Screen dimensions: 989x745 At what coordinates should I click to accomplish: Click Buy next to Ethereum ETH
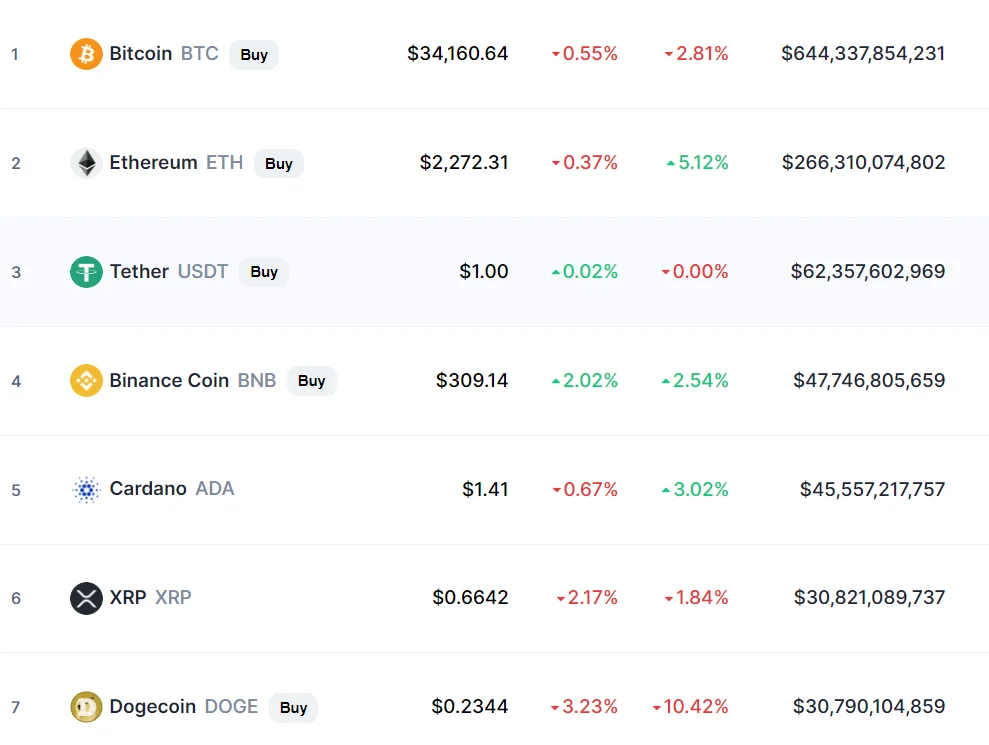tap(279, 163)
